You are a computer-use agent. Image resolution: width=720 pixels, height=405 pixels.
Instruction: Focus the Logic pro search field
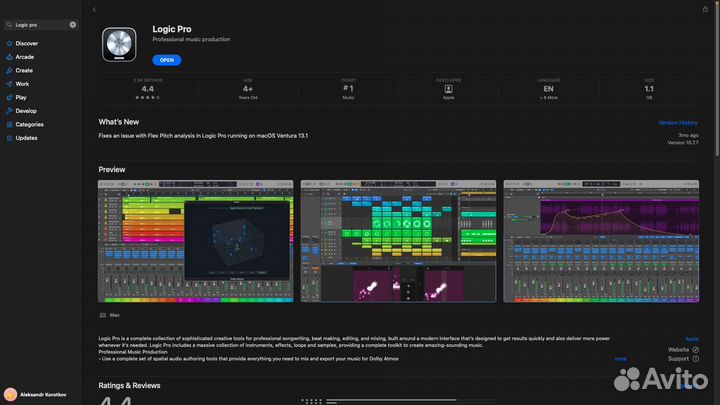(40, 25)
